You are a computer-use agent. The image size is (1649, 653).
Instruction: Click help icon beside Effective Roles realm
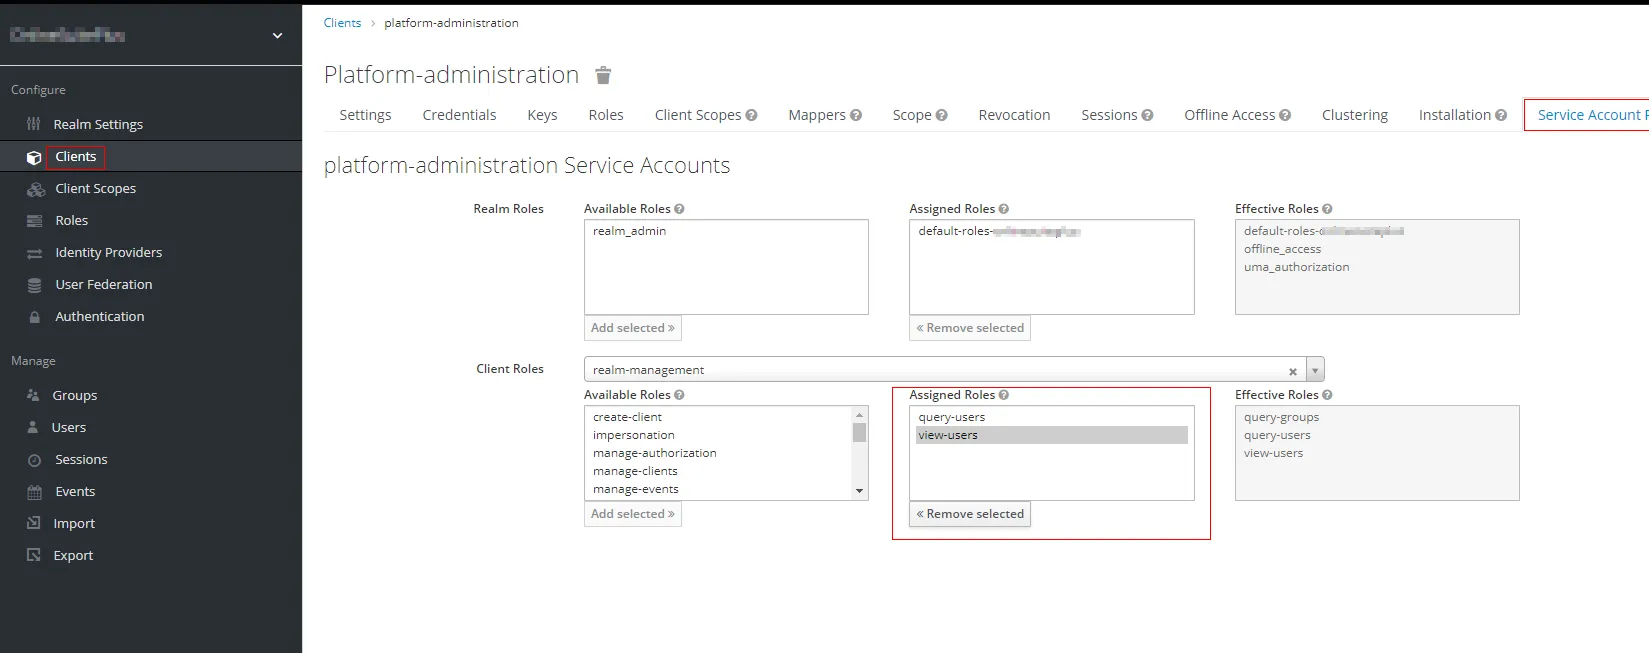[x=1327, y=209]
